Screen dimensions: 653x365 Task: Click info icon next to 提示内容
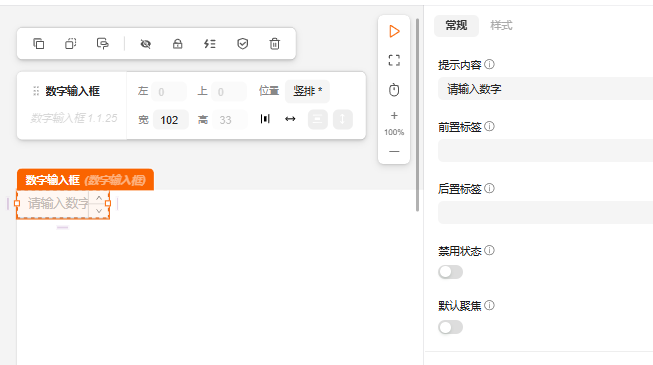(490, 64)
